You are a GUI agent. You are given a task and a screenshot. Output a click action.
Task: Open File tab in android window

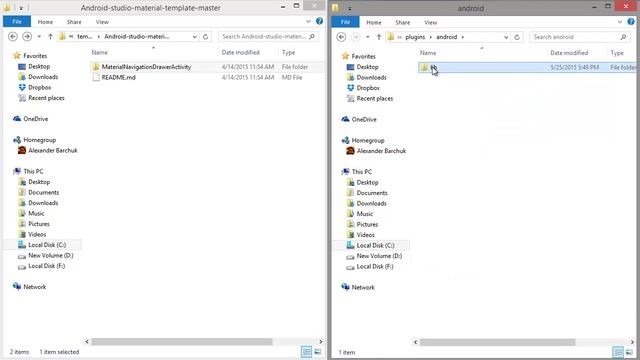coord(345,22)
